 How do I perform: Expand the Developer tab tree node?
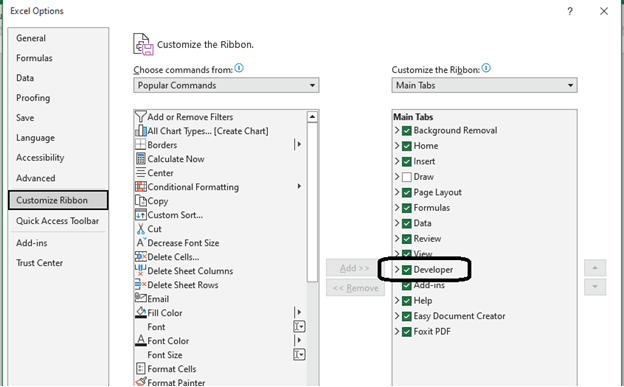pos(397,270)
